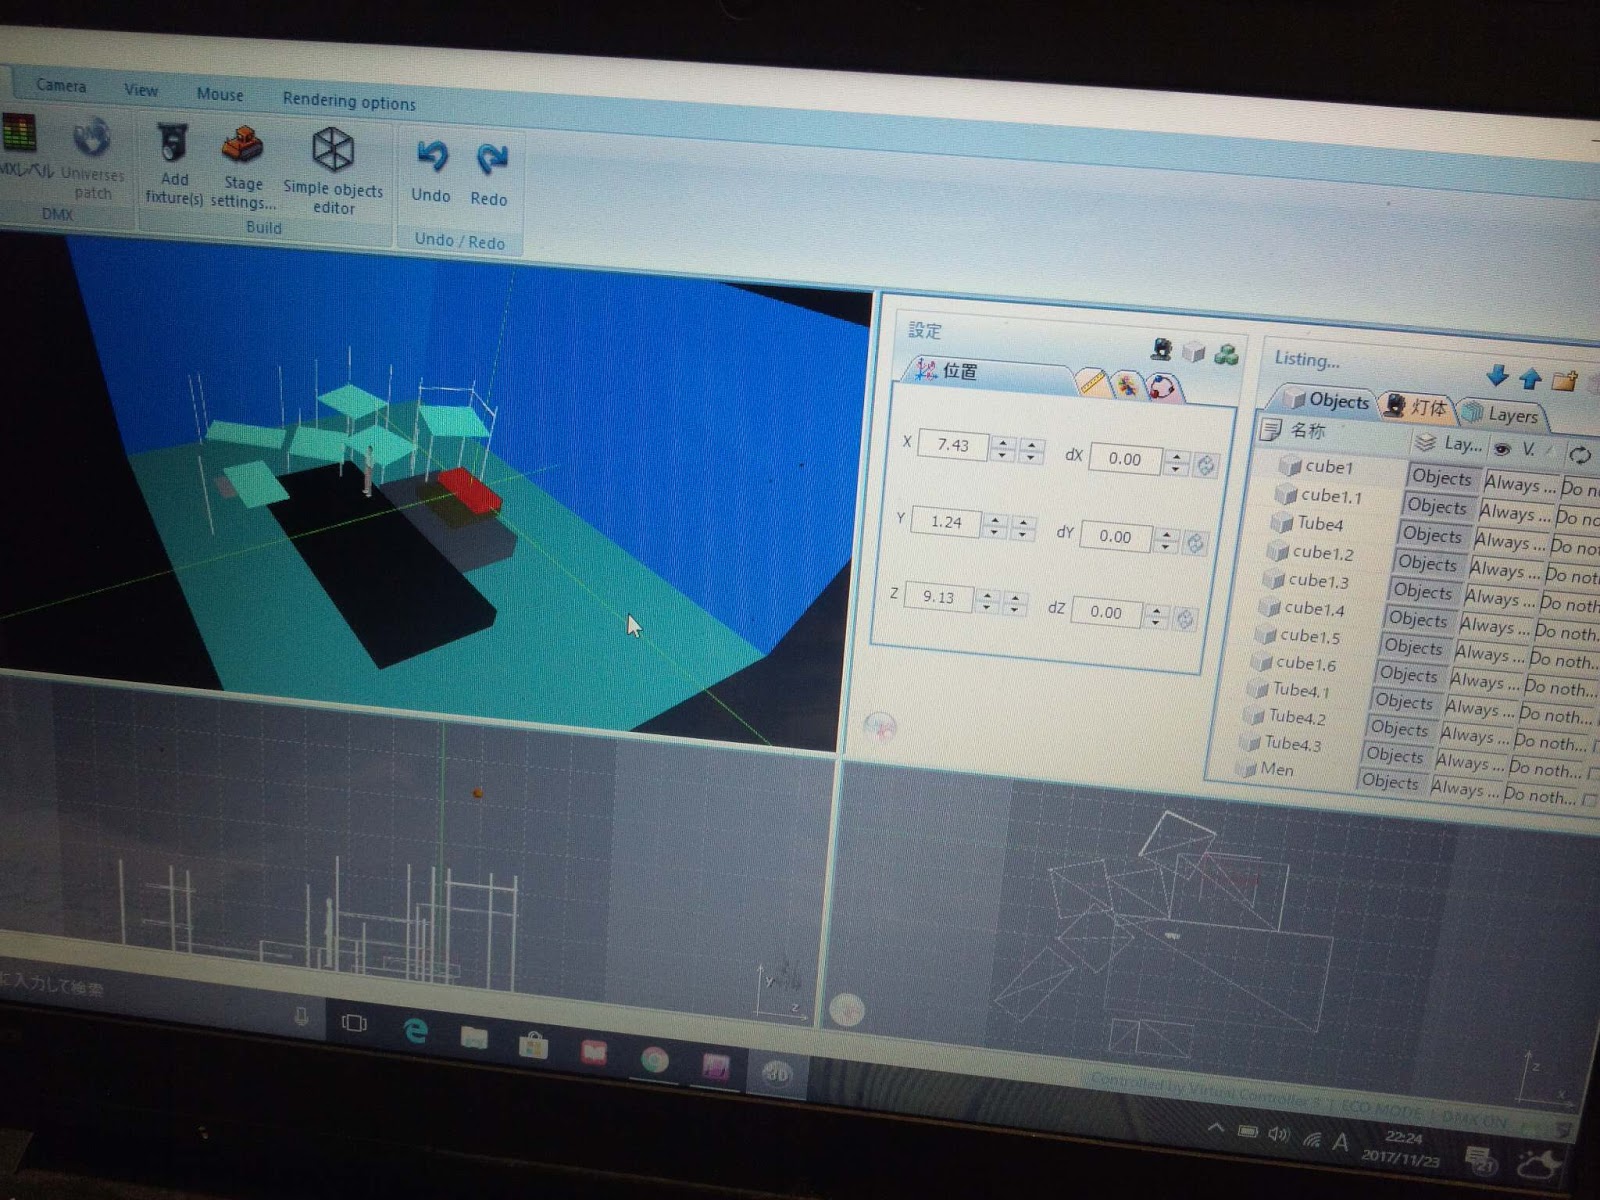Open the Rendering options tab
1600x1200 pixels.
pos(349,101)
